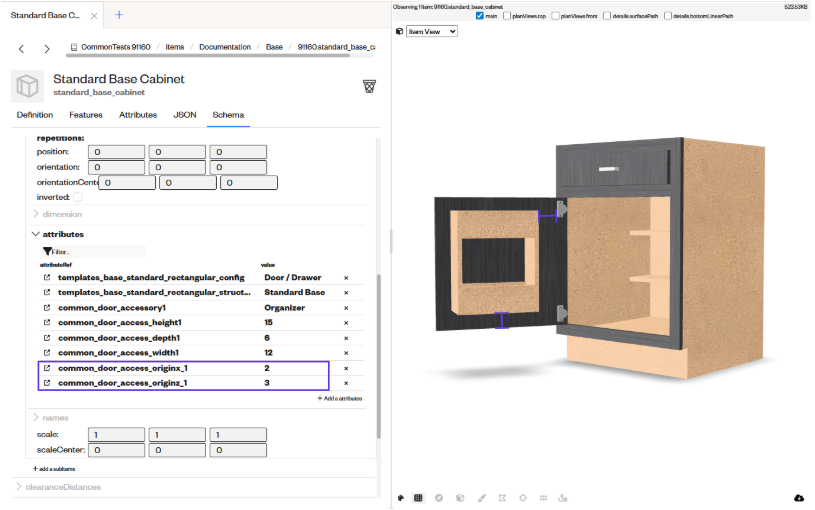Screen dimensions: 815x510
Task: Enable the details.bottomLinearPath checkbox
Action: pyautogui.click(x=668, y=16)
